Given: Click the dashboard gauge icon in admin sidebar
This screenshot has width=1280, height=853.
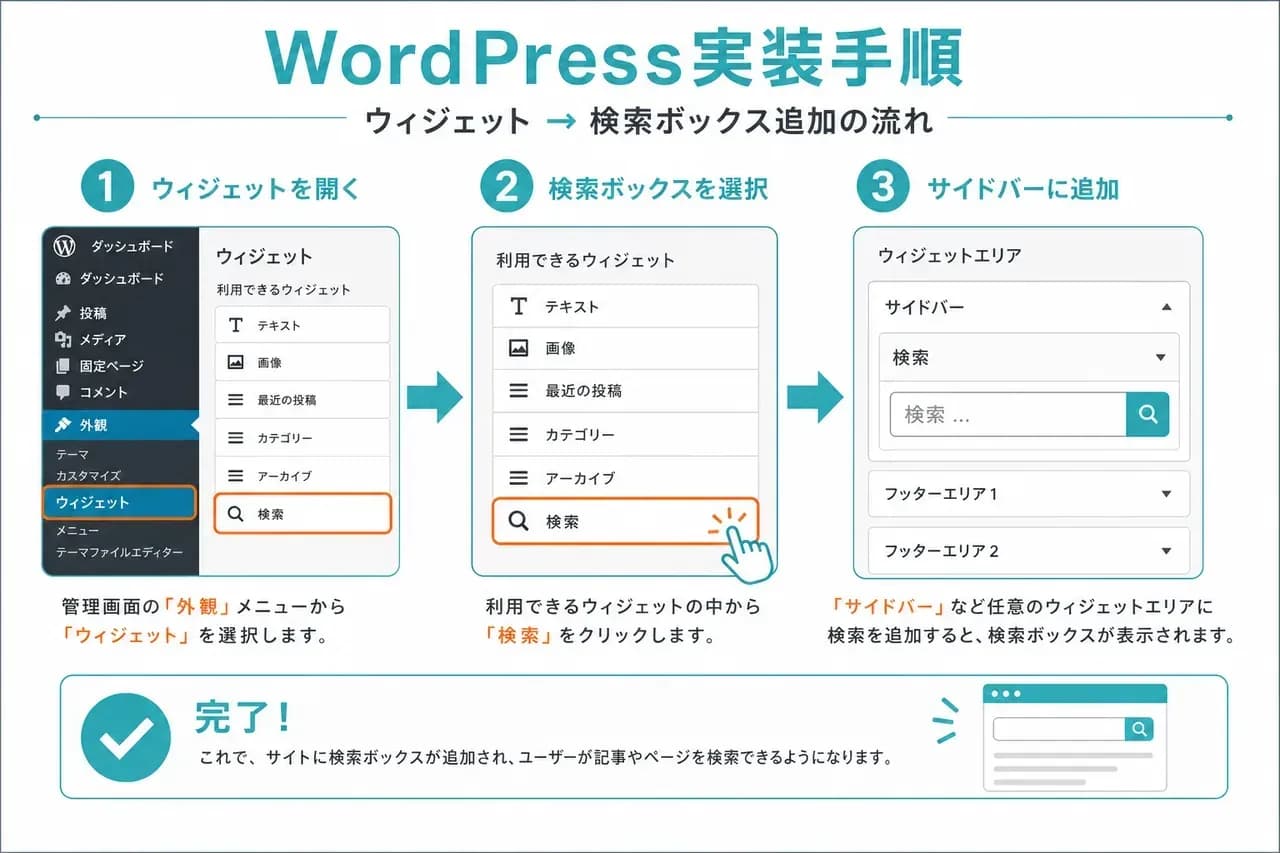Looking at the screenshot, I should [64, 279].
